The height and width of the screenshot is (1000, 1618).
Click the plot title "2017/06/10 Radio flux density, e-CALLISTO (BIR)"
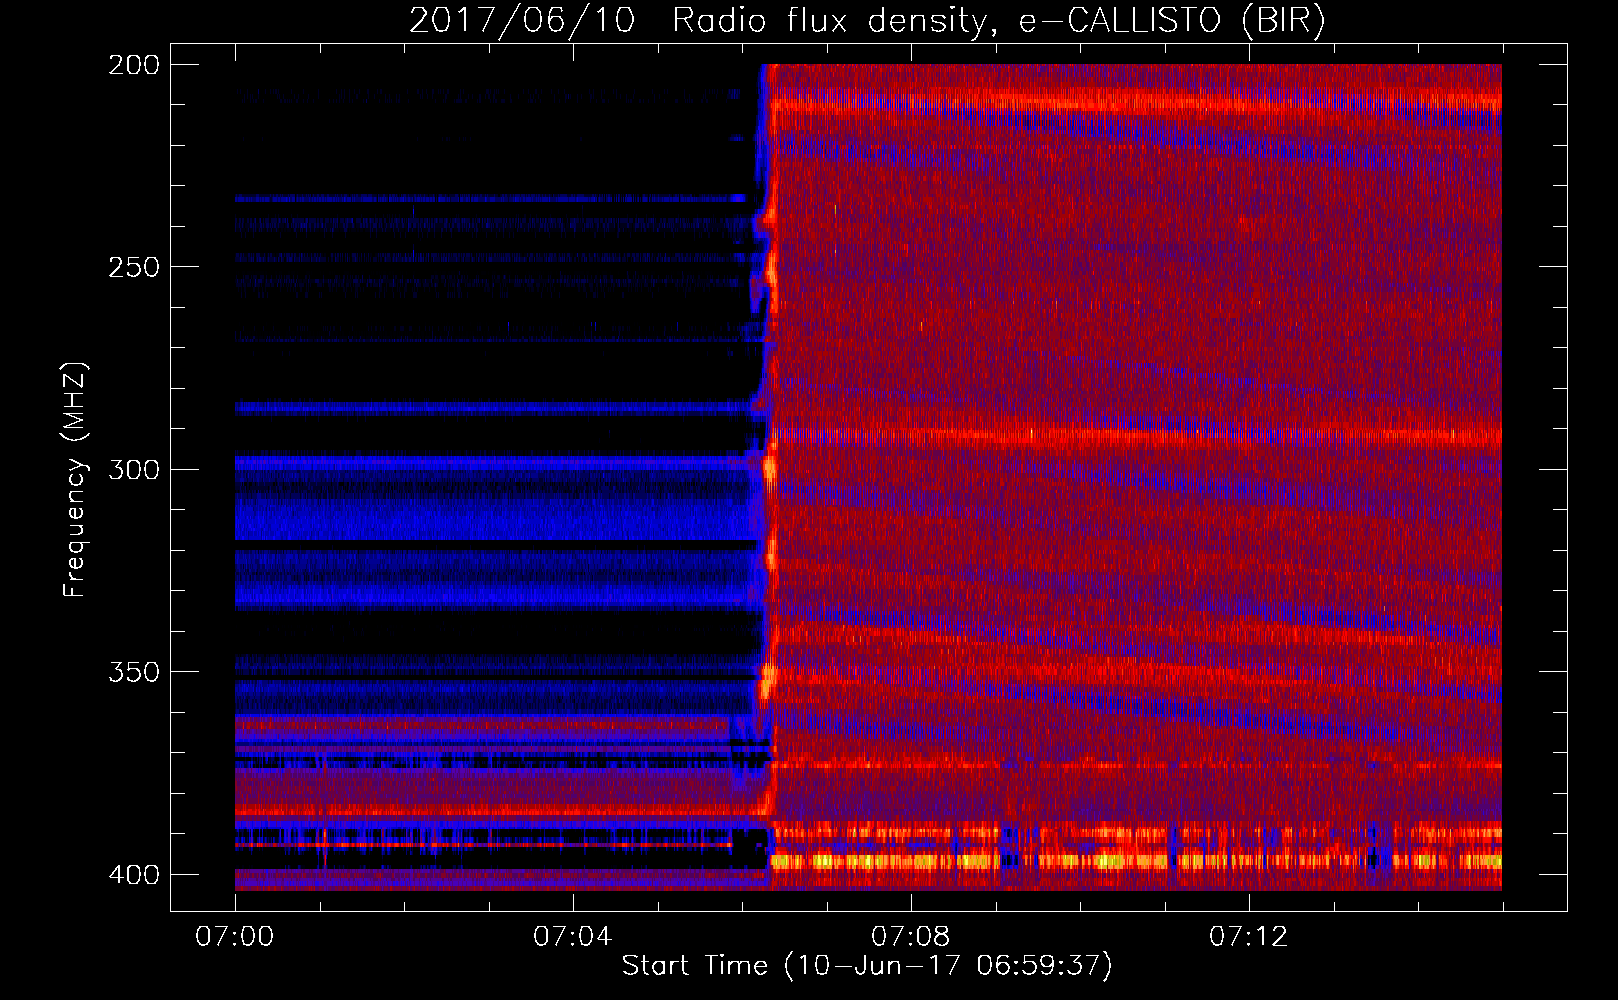(x=867, y=21)
